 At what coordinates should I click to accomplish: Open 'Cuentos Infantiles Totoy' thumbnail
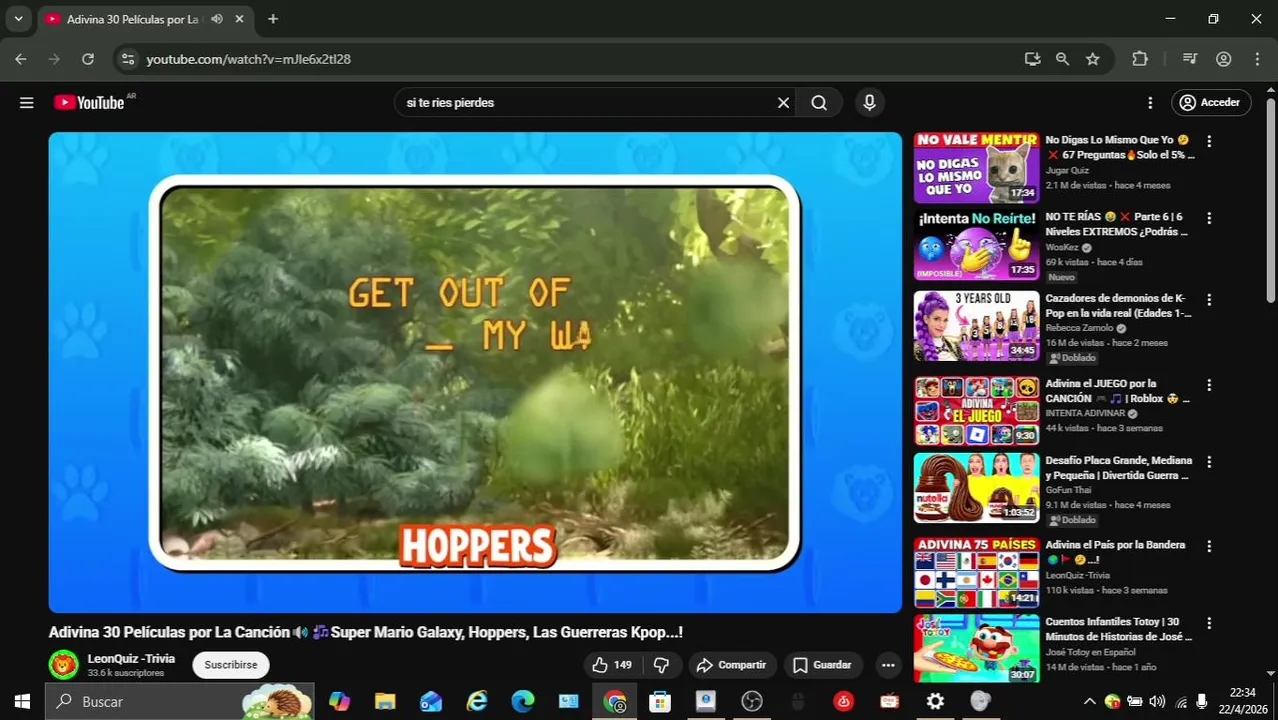(x=976, y=649)
